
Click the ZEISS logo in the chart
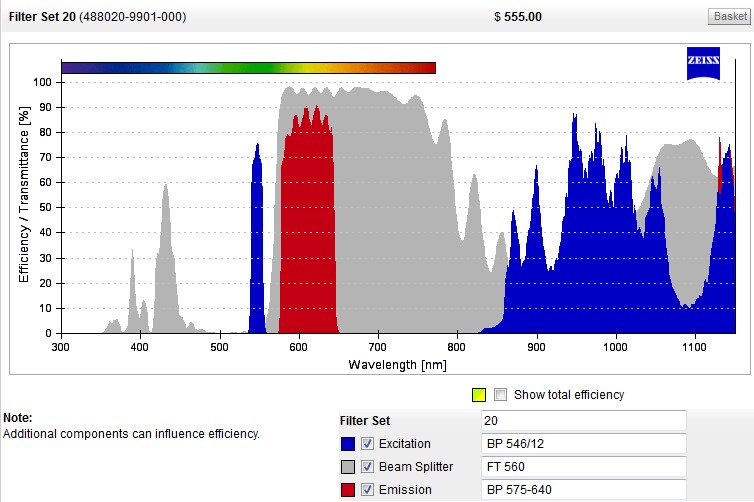[703, 63]
